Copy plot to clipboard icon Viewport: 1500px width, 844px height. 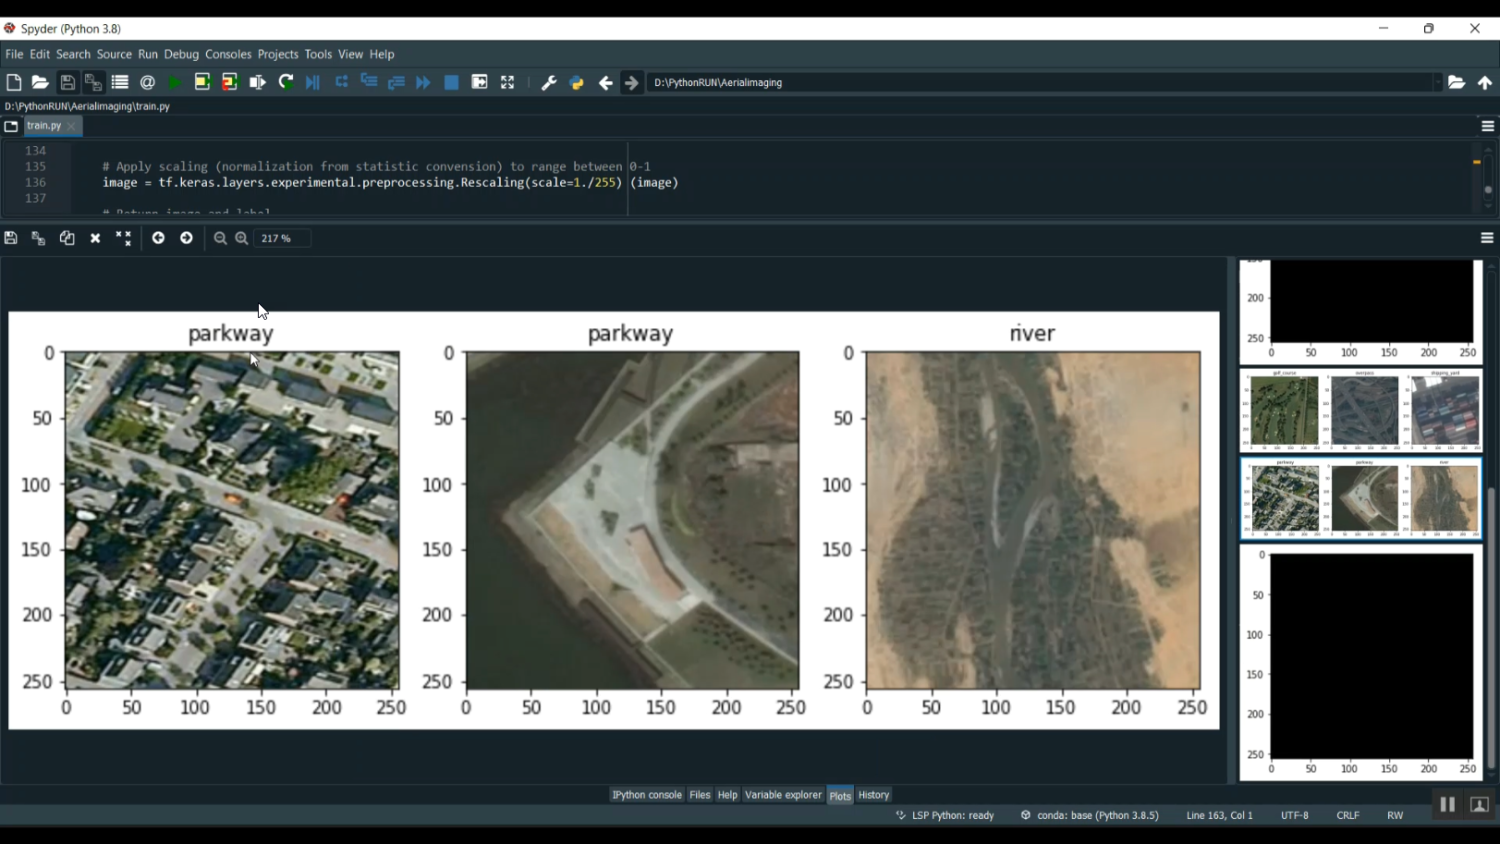[x=67, y=238]
